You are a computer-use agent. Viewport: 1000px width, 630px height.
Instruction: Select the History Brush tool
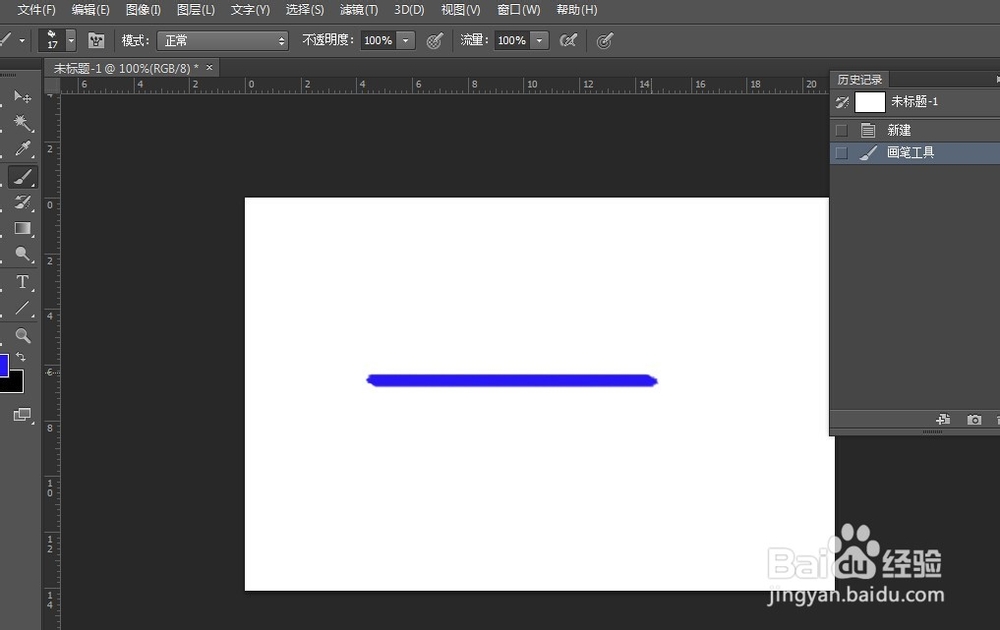click(x=23, y=203)
